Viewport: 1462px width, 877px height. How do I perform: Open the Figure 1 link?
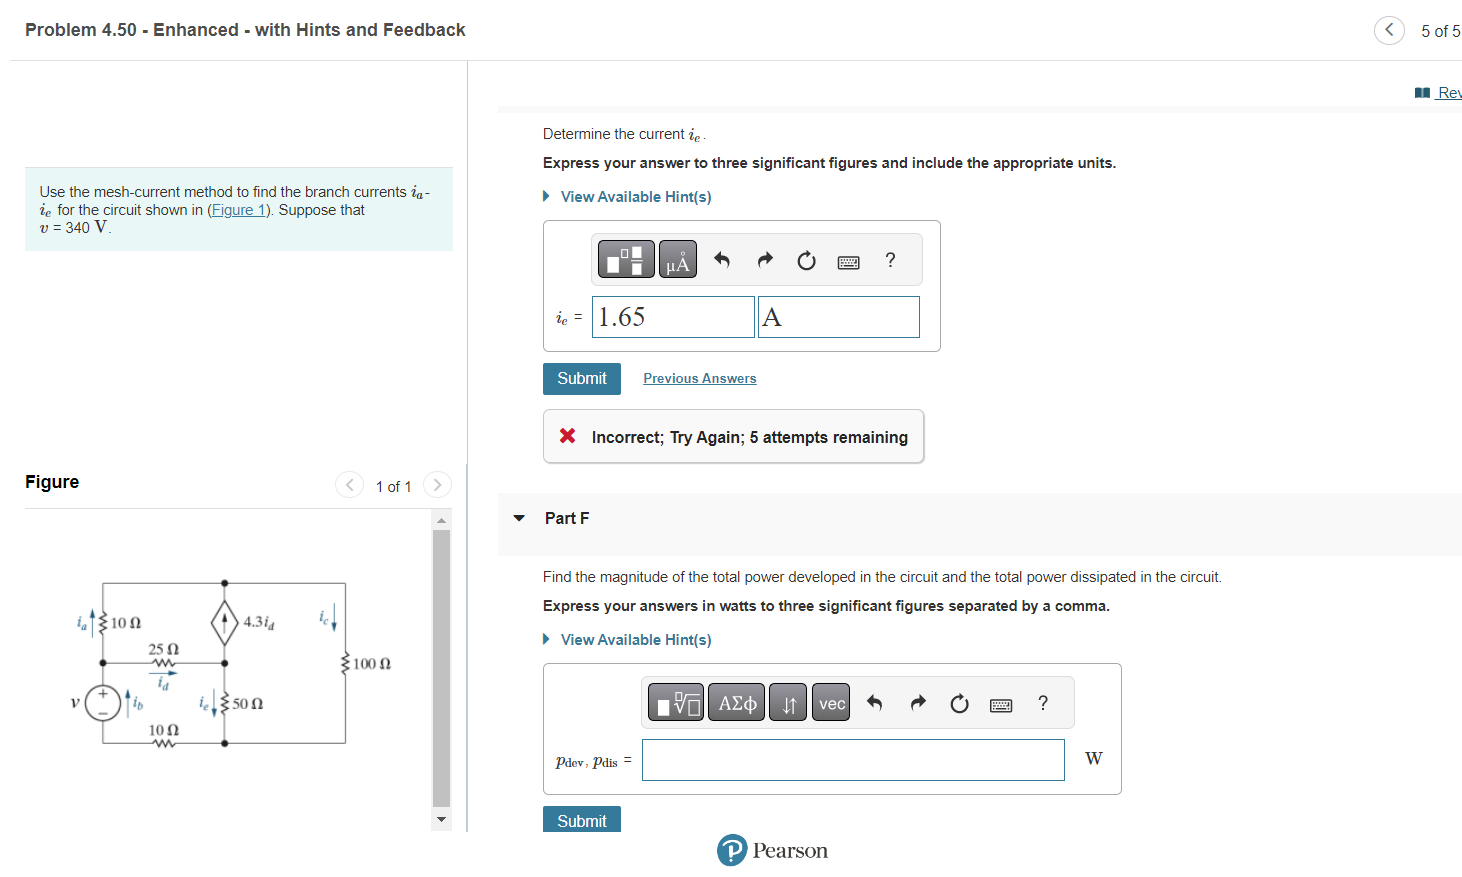click(x=239, y=210)
